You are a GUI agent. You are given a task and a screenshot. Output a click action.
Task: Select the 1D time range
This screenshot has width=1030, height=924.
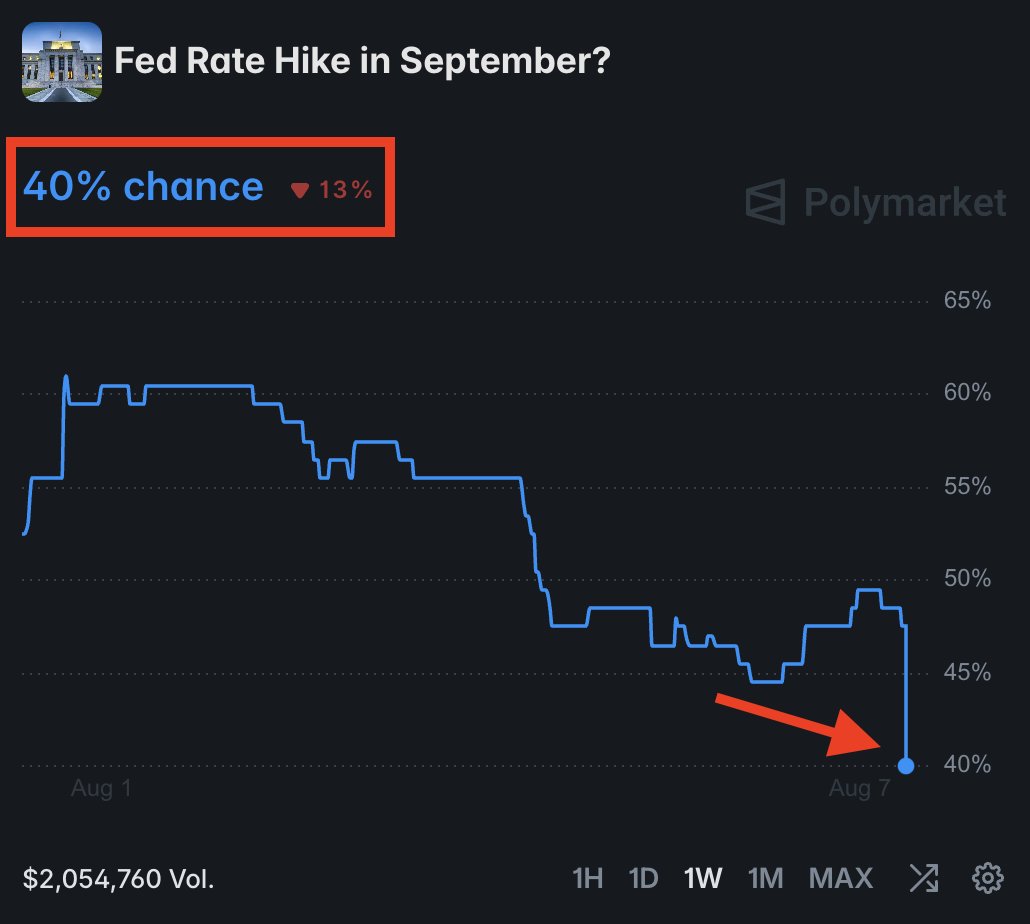pos(643,878)
